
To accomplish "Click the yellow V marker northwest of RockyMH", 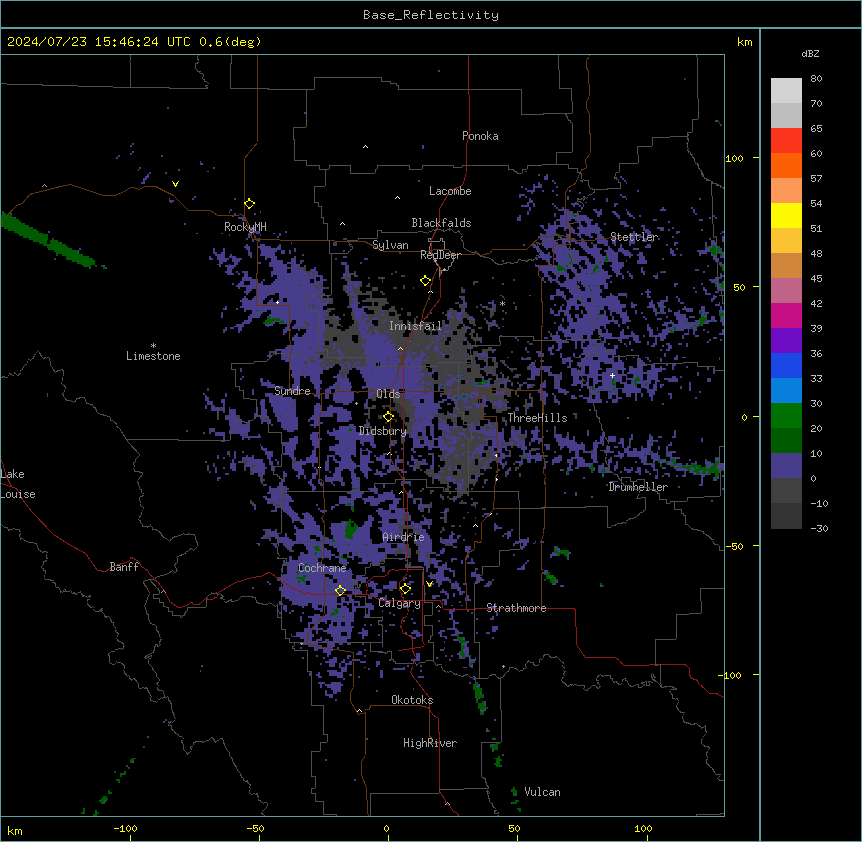I will tap(175, 184).
